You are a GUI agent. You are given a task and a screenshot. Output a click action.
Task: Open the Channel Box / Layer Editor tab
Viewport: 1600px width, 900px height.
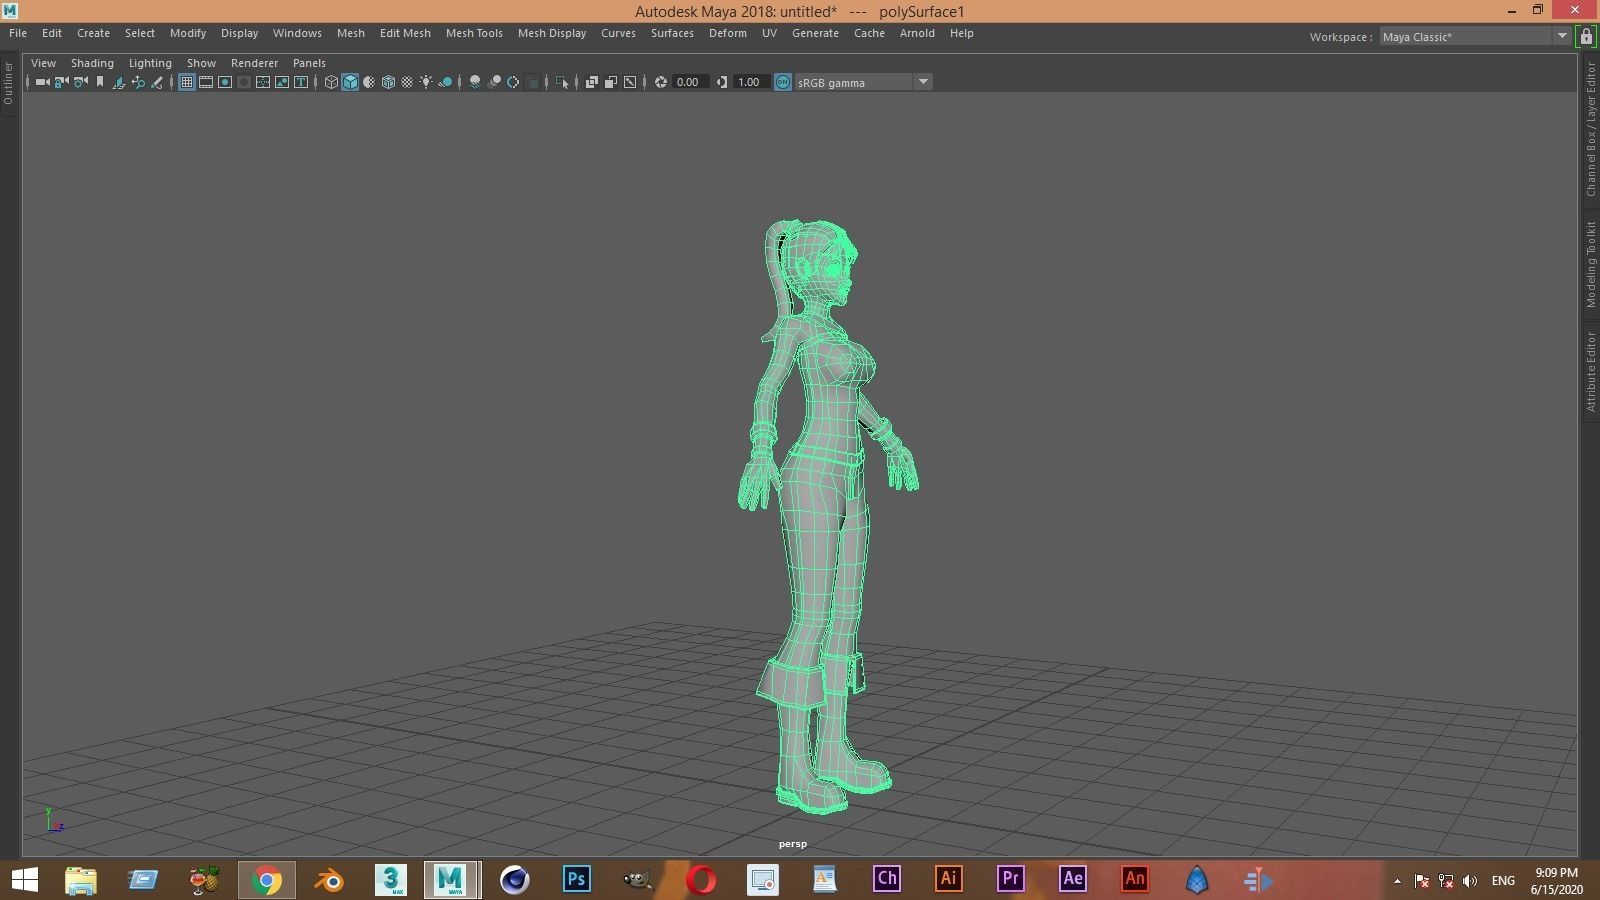pos(1591,130)
